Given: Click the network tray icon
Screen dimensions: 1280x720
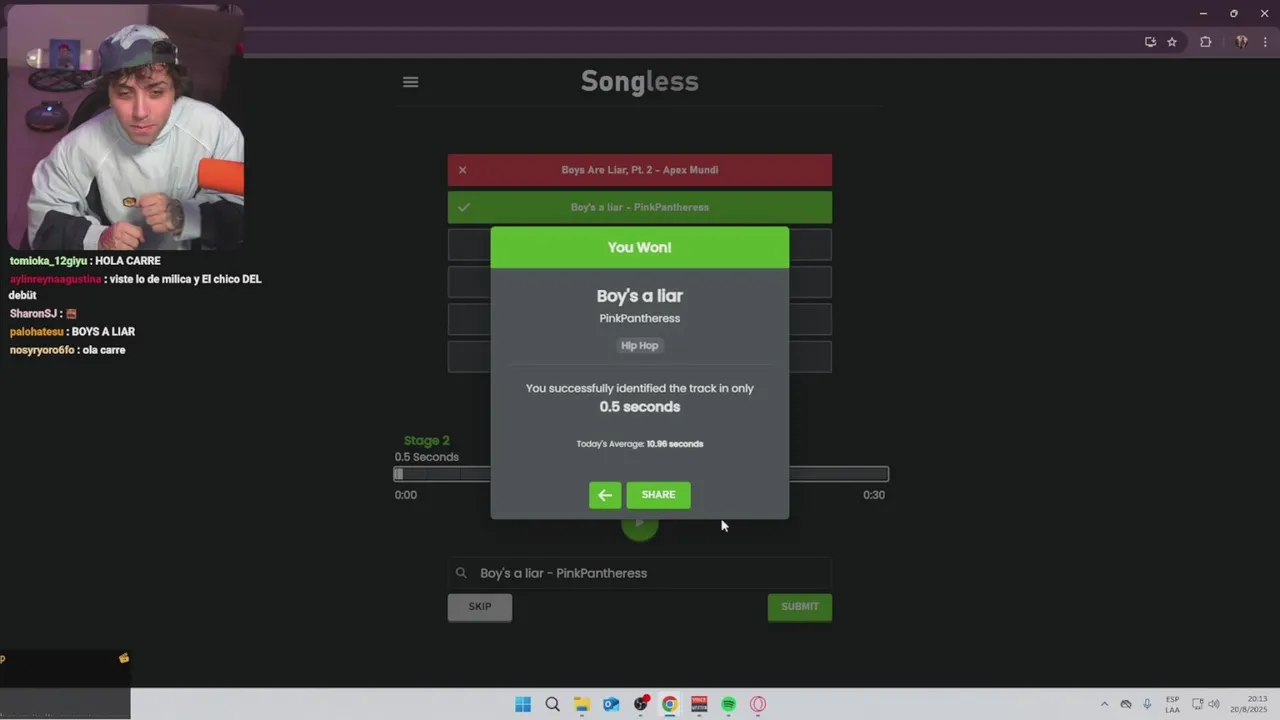Looking at the screenshot, I should 1198,704.
